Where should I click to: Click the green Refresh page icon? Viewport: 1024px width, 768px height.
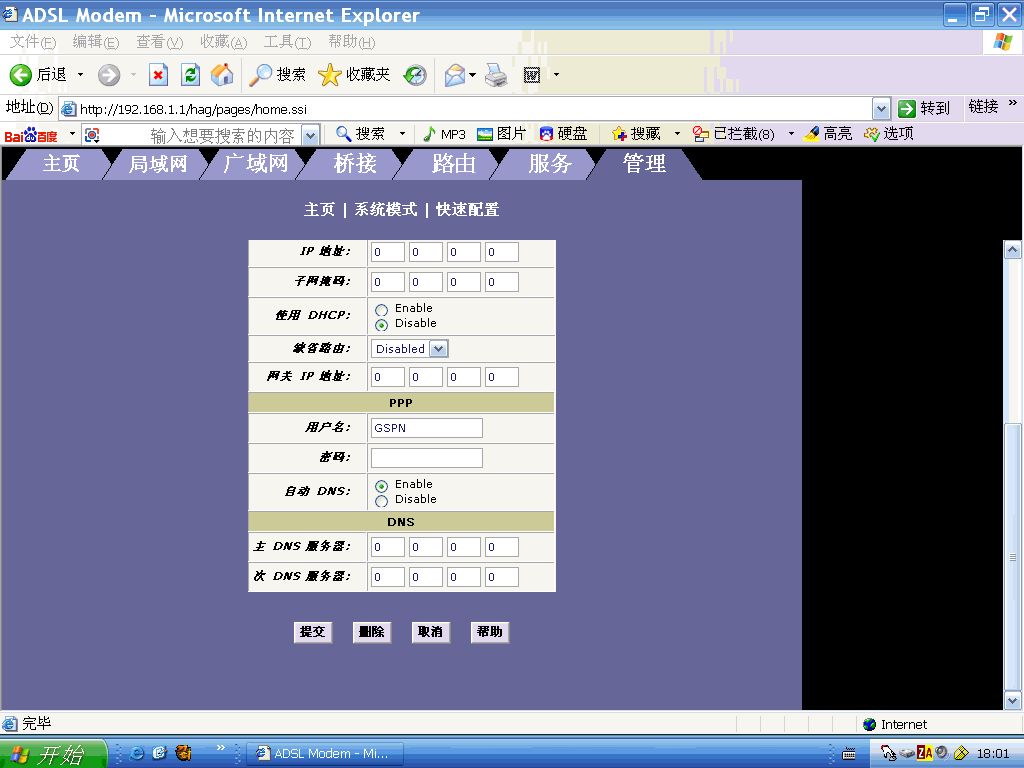(190, 75)
